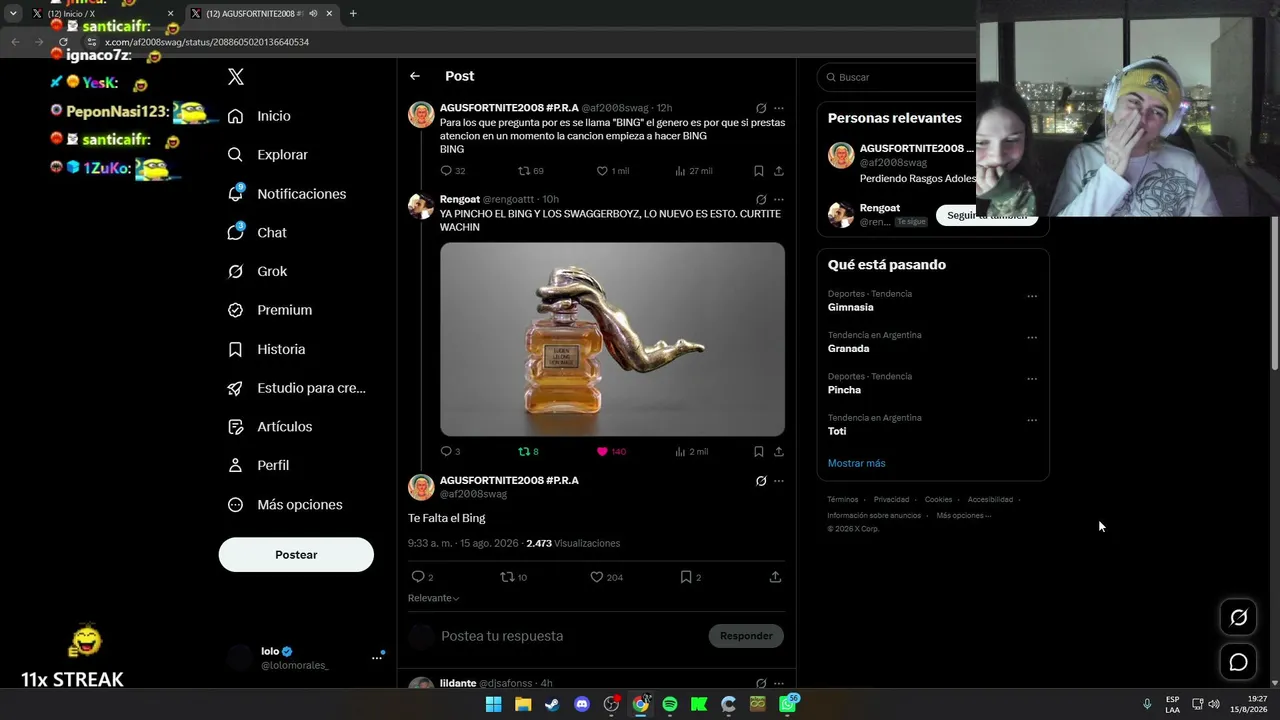
Task: Click the X logo above the sidebar
Action: coord(236,77)
